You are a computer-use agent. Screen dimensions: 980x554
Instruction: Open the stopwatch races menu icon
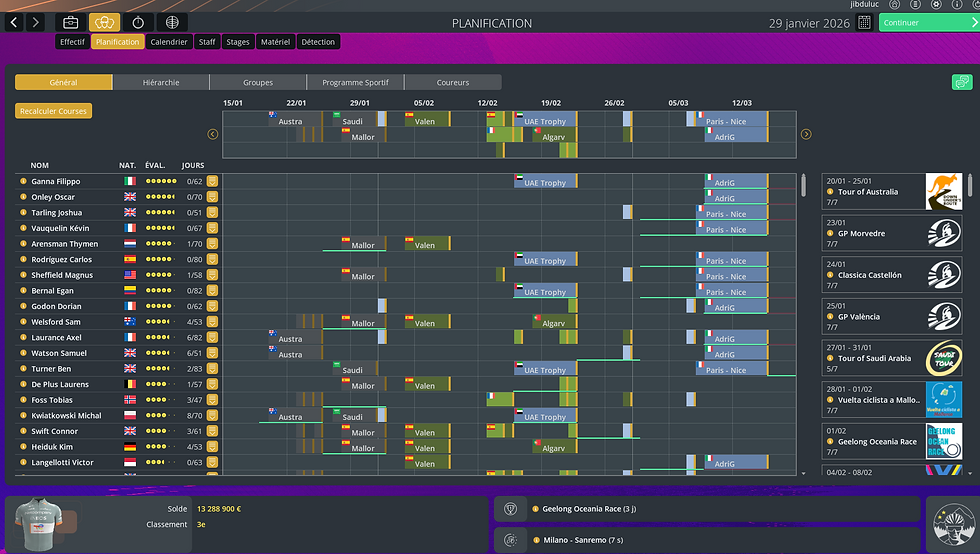(x=138, y=23)
